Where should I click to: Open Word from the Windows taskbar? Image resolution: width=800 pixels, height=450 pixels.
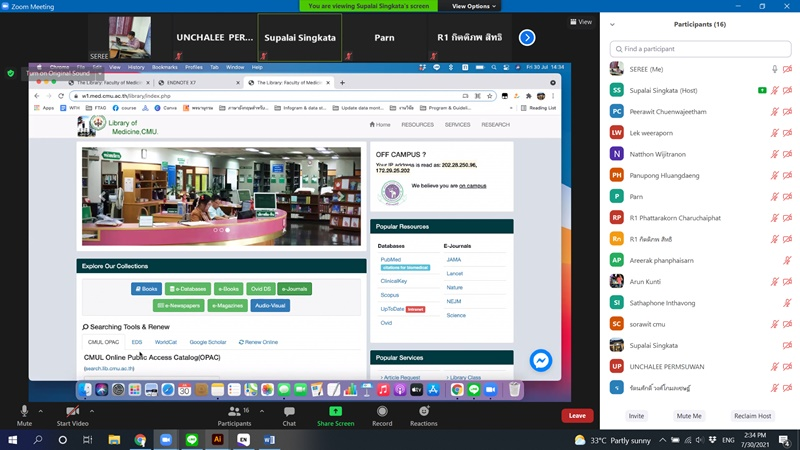point(269,439)
